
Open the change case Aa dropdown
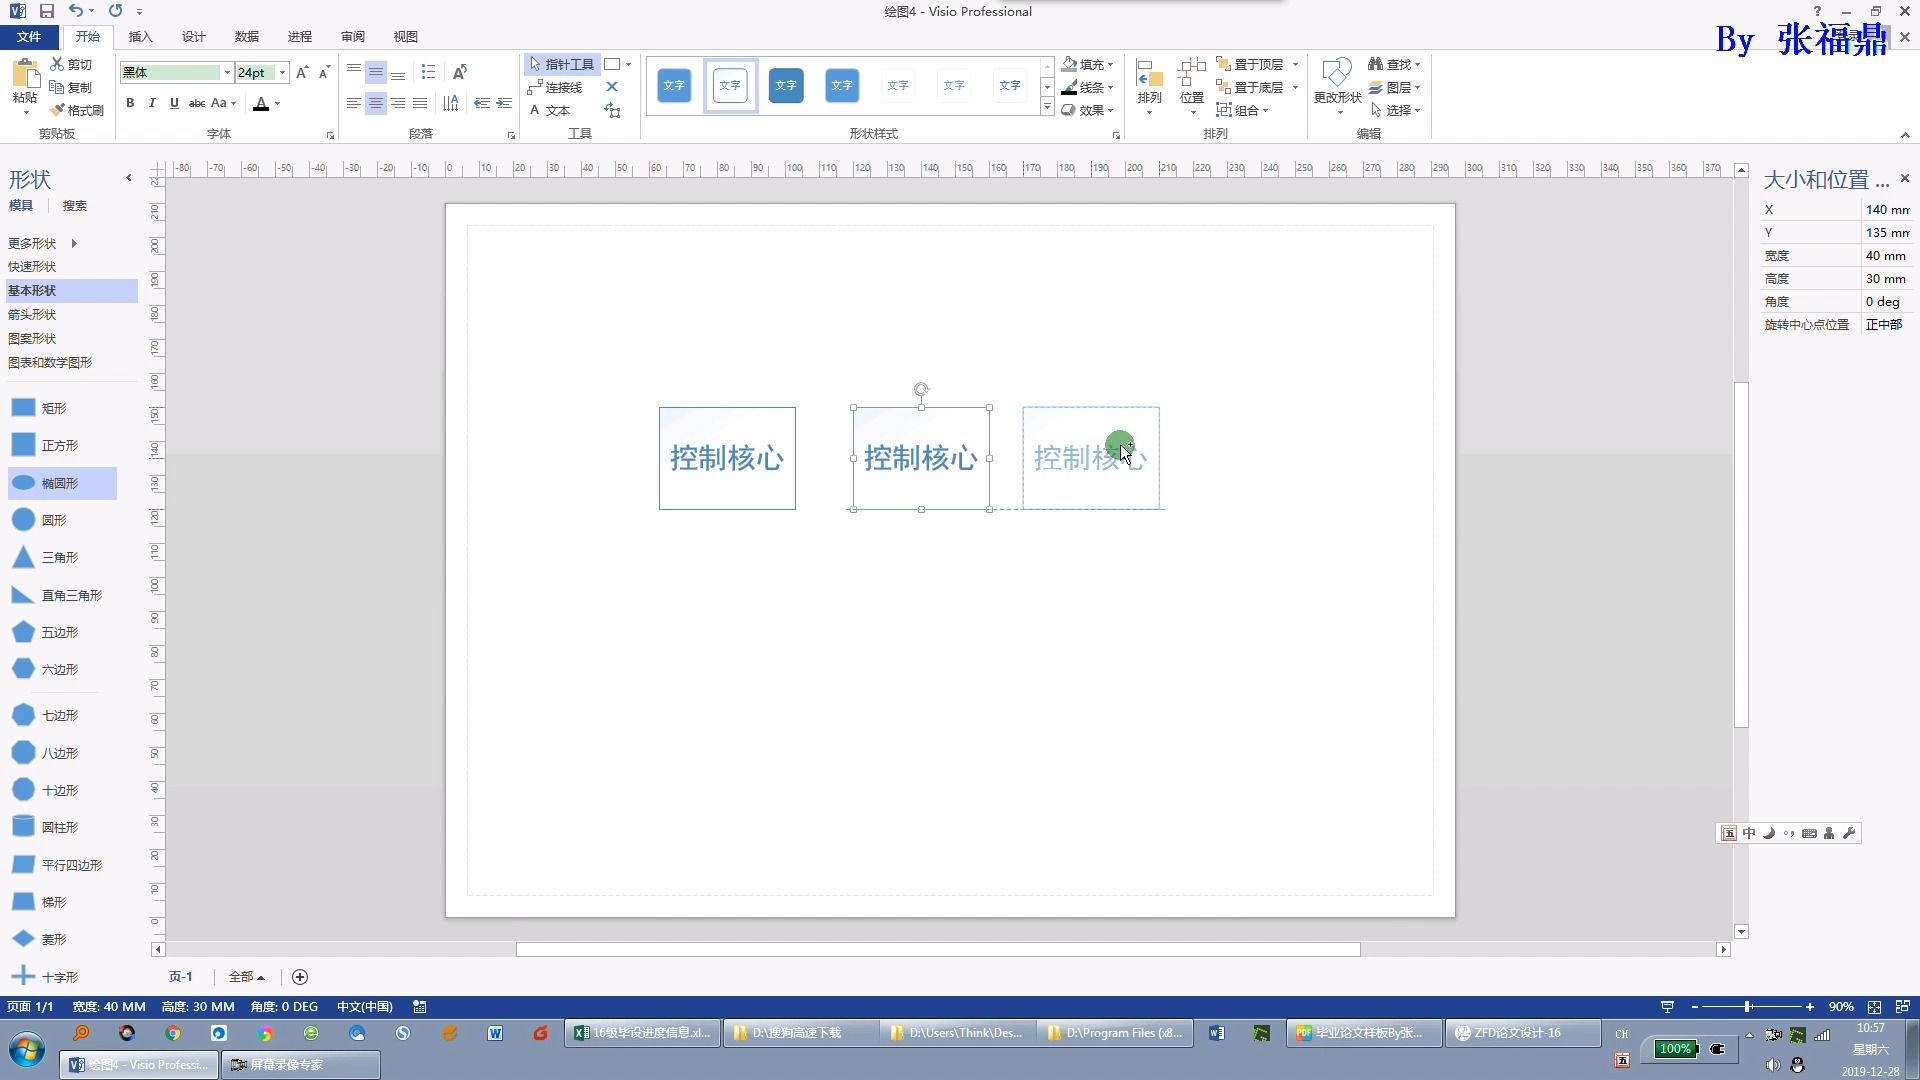coord(223,103)
